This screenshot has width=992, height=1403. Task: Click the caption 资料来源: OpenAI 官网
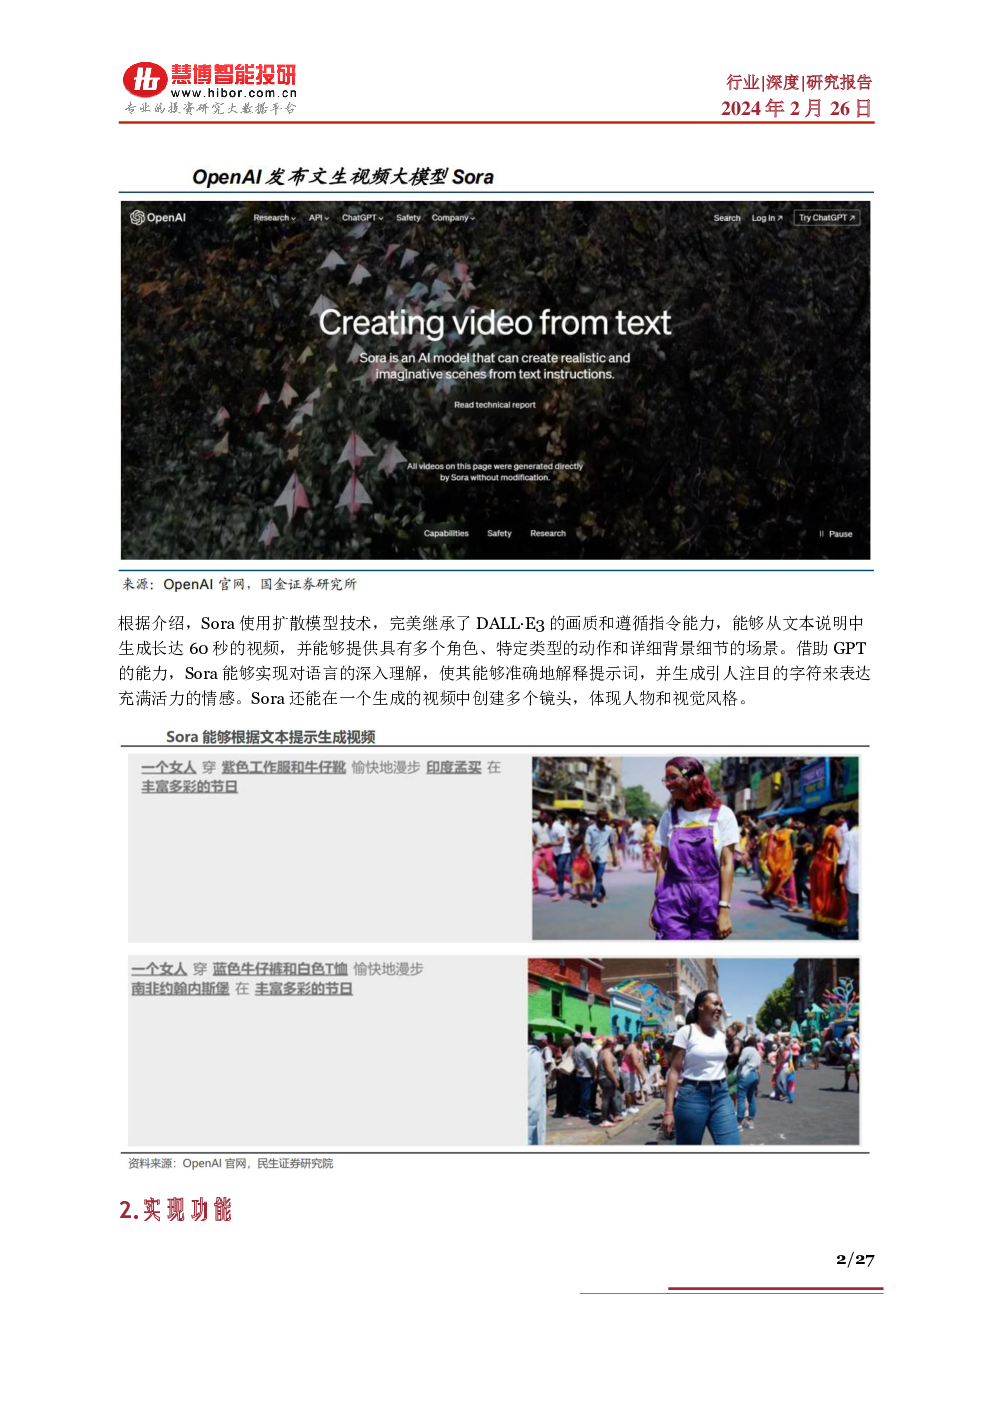click(230, 1163)
